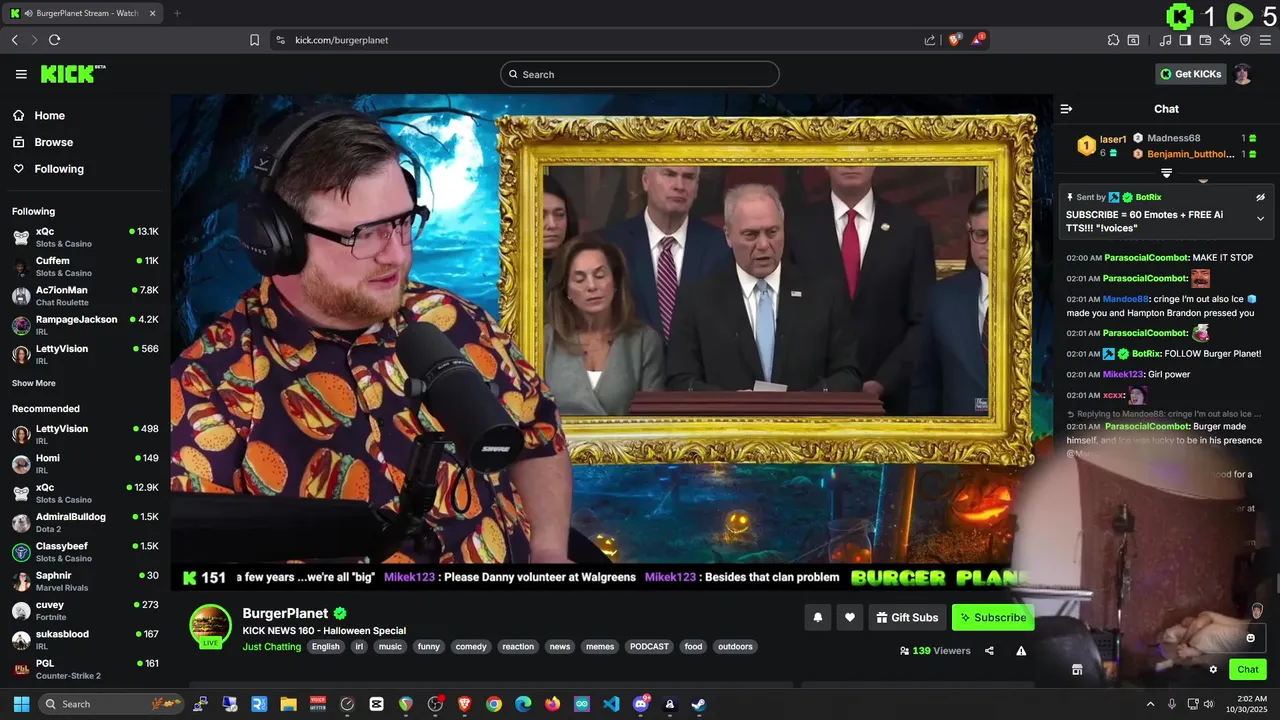This screenshot has height=720, width=1280.
Task: Open a new browser tab
Action: tap(177, 13)
